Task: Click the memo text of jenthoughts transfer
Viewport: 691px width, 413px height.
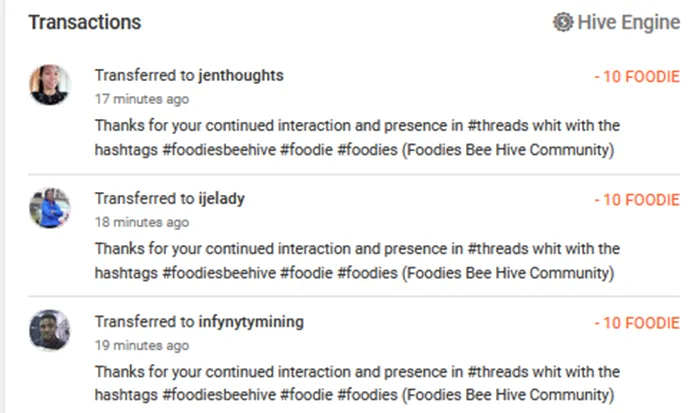Action: click(355, 138)
